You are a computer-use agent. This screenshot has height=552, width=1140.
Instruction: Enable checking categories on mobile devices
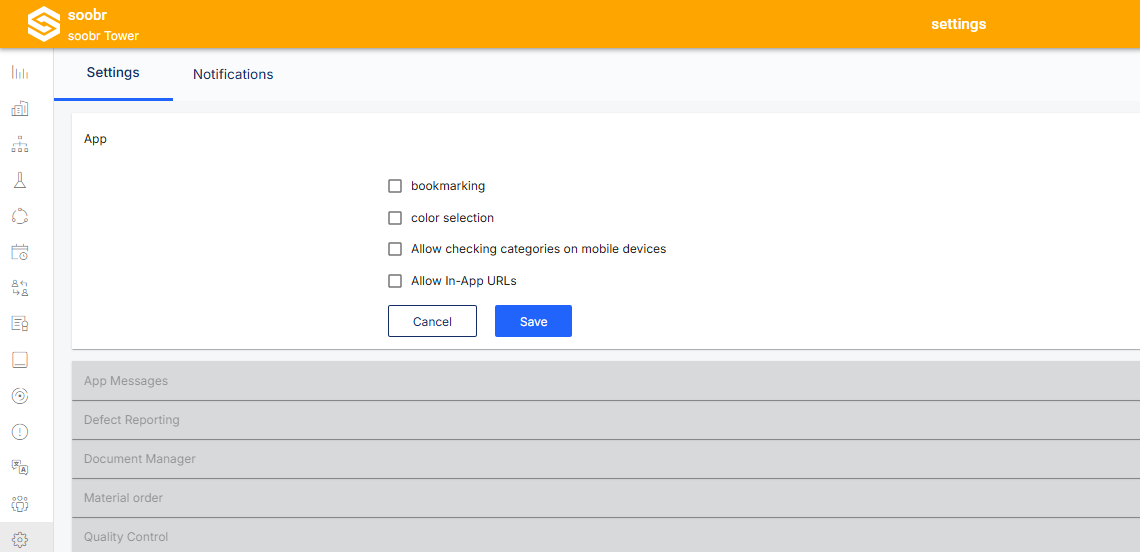point(395,249)
